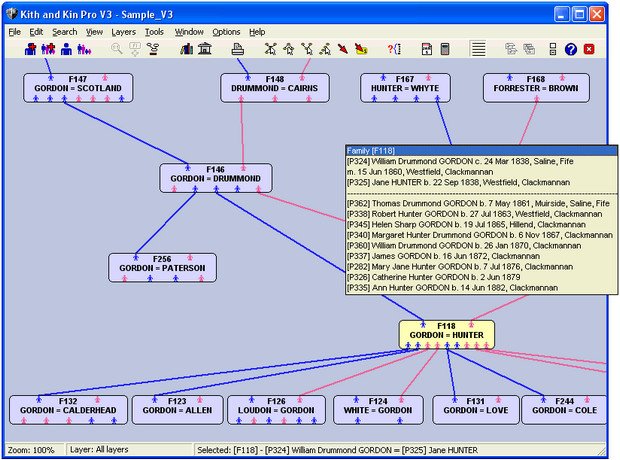Click [P326] Catherine Hunter GORDON entry
Image resolution: width=620 pixels, height=460 pixels.
tap(433, 277)
